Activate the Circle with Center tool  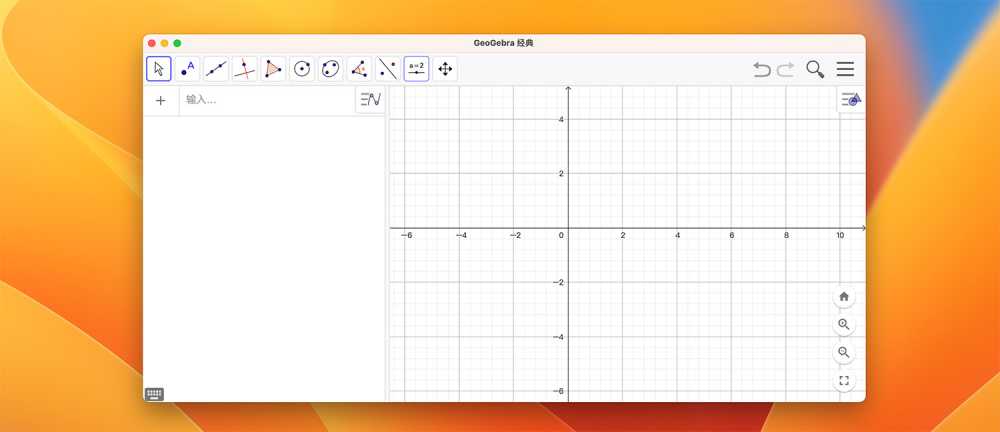pyautogui.click(x=302, y=69)
